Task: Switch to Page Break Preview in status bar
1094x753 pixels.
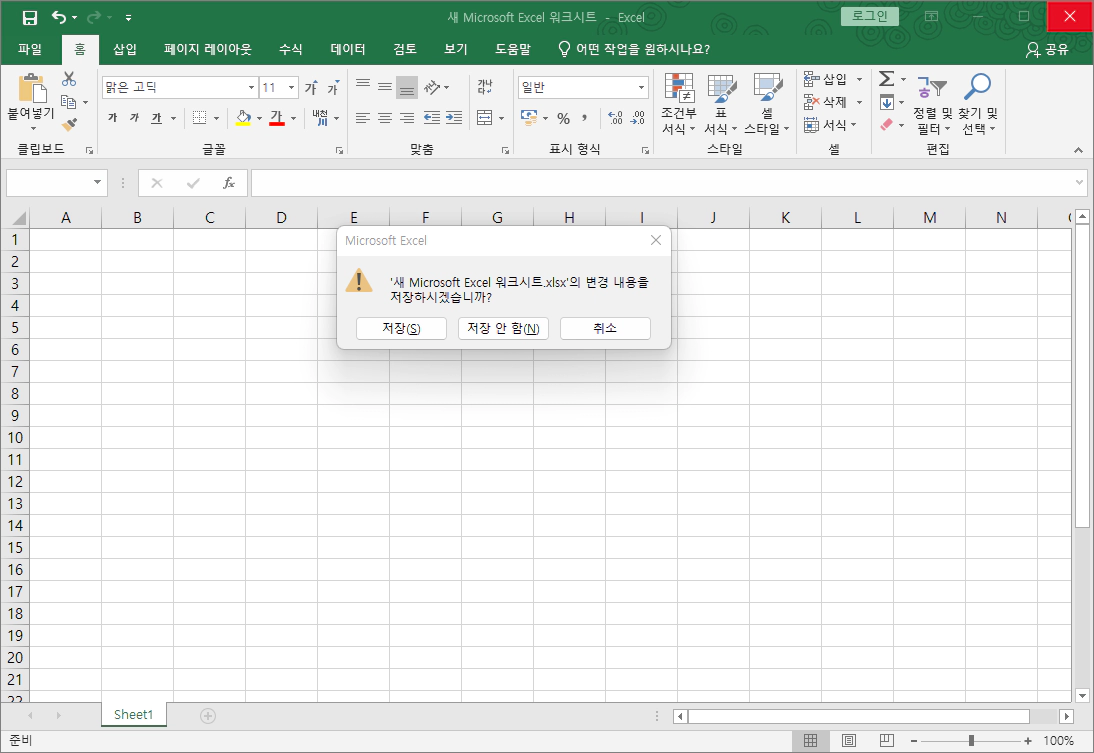Action: pos(886,740)
